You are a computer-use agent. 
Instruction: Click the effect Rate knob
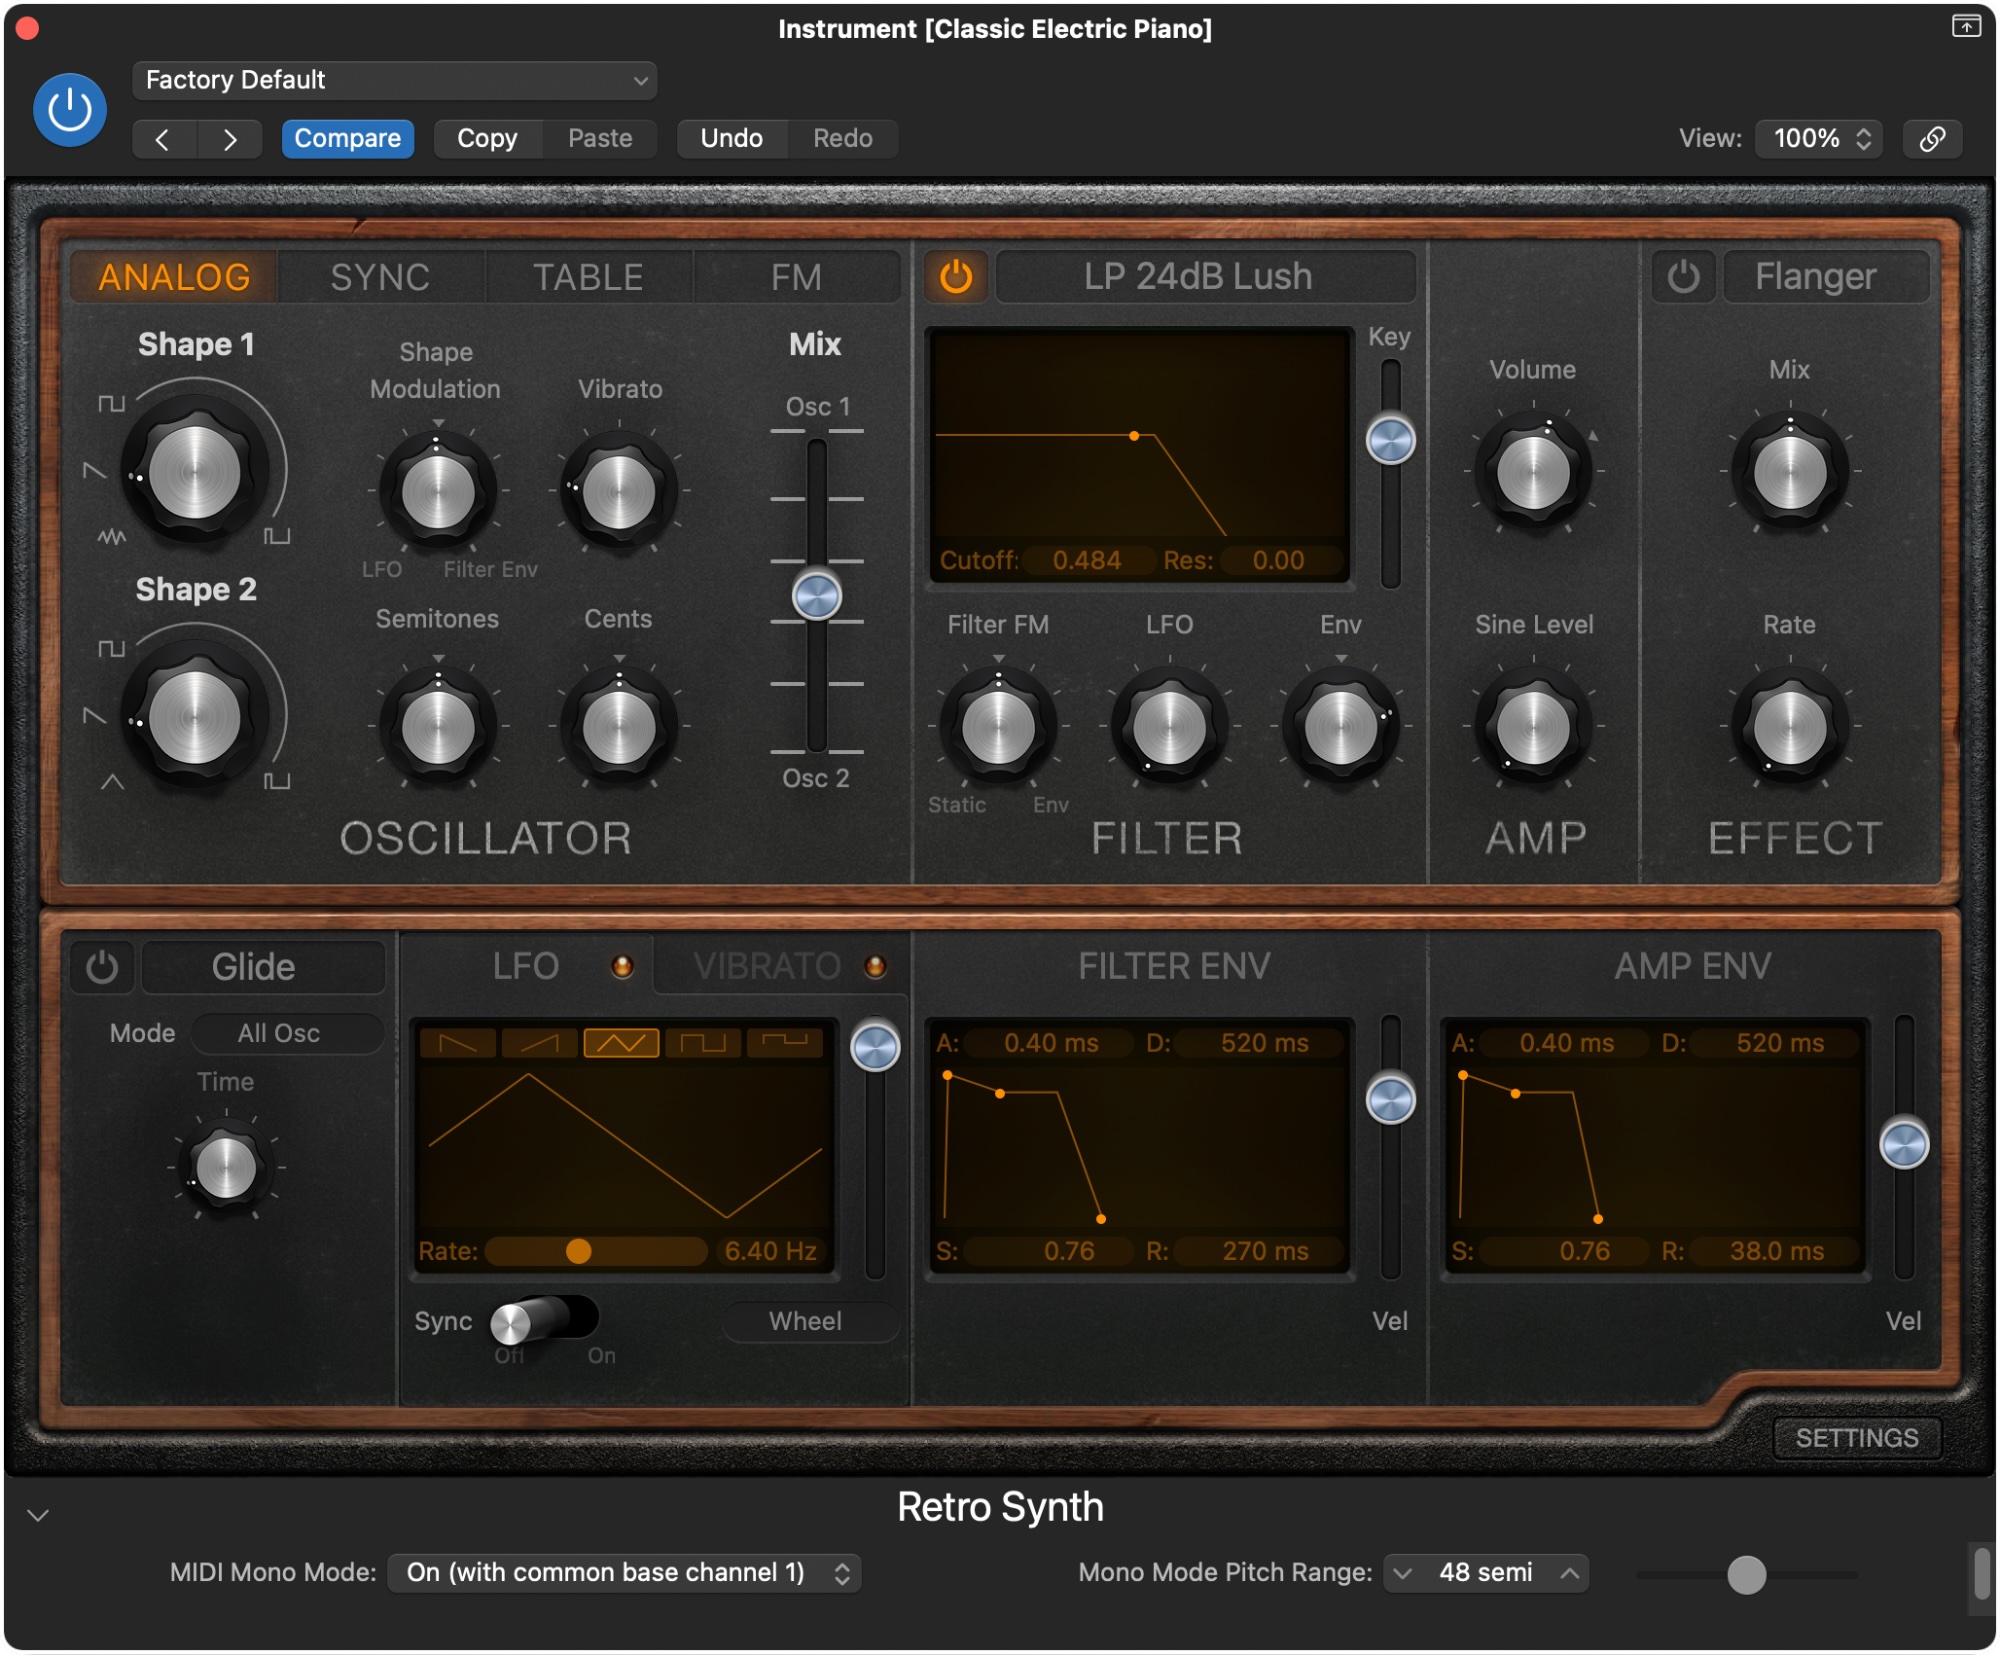coord(1790,727)
